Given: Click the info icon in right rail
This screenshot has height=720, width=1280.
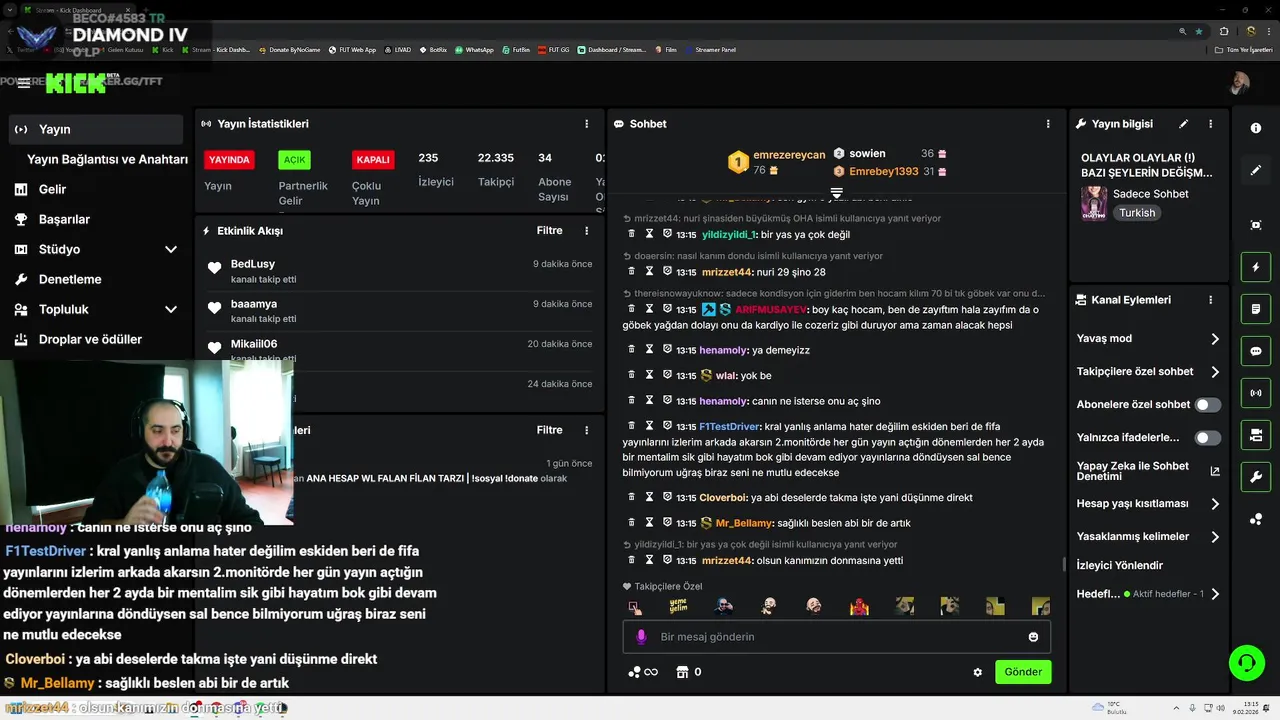Looking at the screenshot, I should pos(1256,128).
